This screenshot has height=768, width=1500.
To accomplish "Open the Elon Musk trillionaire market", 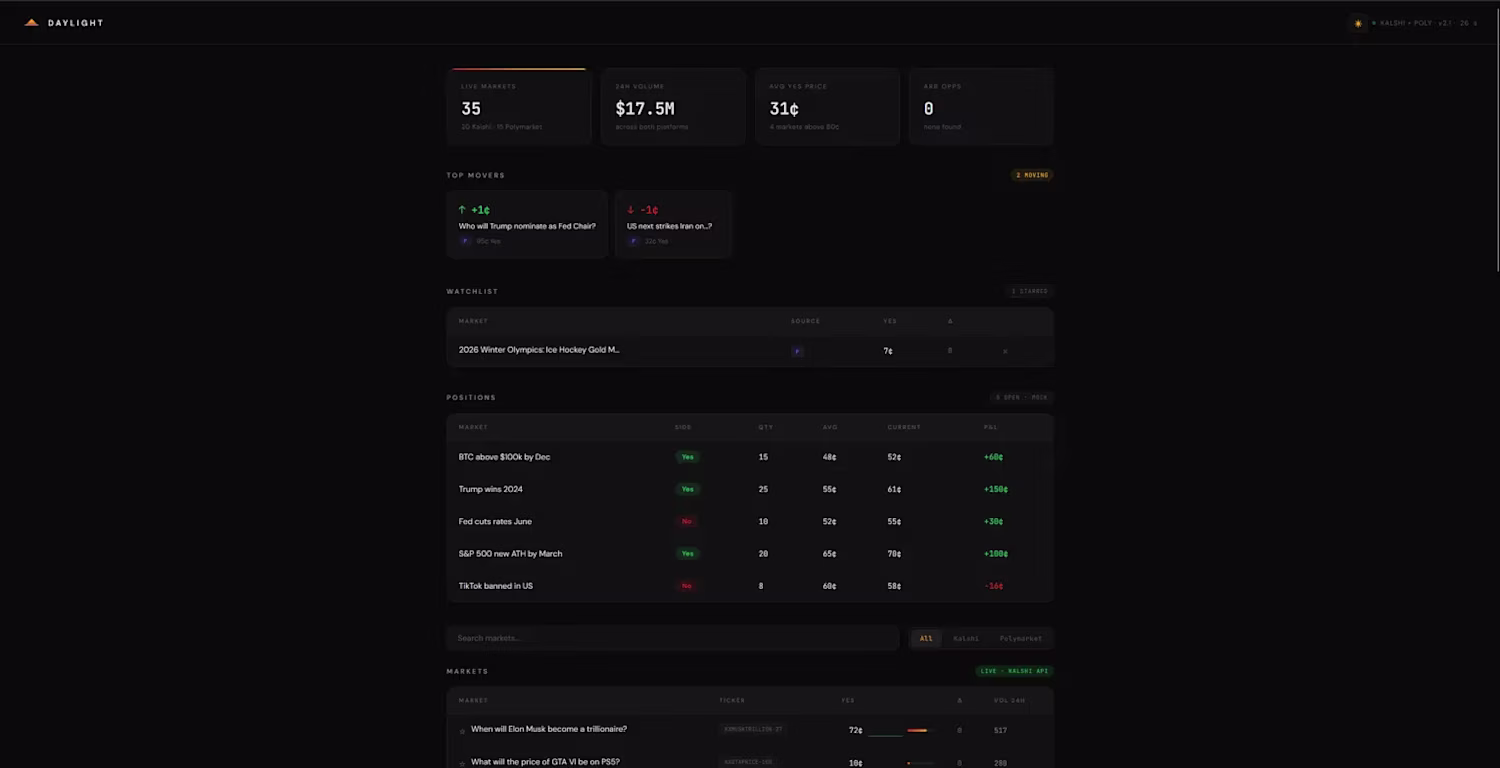I will 549,729.
